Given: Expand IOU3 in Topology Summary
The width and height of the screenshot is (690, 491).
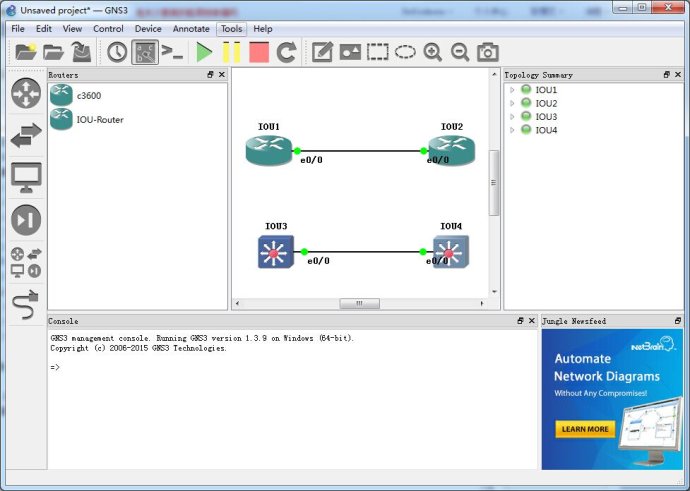Looking at the screenshot, I should [512, 117].
